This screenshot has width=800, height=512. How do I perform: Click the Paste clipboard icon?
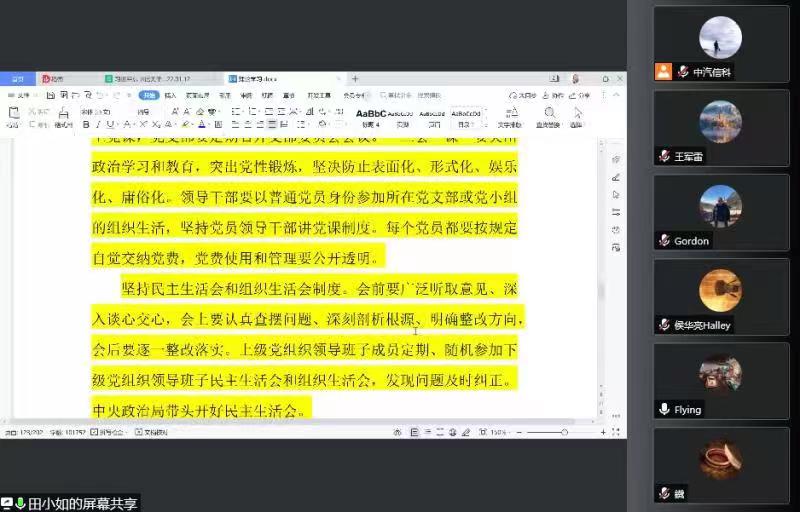(13, 114)
